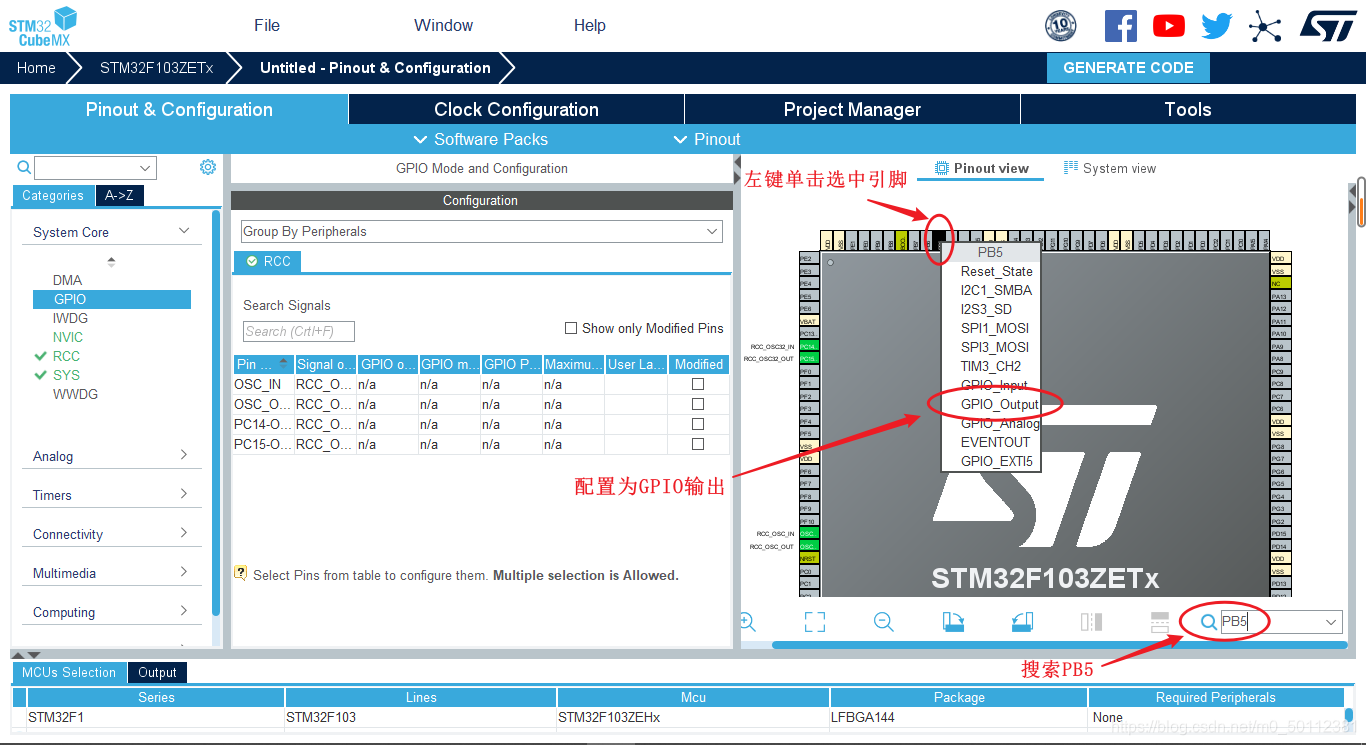
Task: Switch to Clock Configuration tab
Action: pos(516,110)
